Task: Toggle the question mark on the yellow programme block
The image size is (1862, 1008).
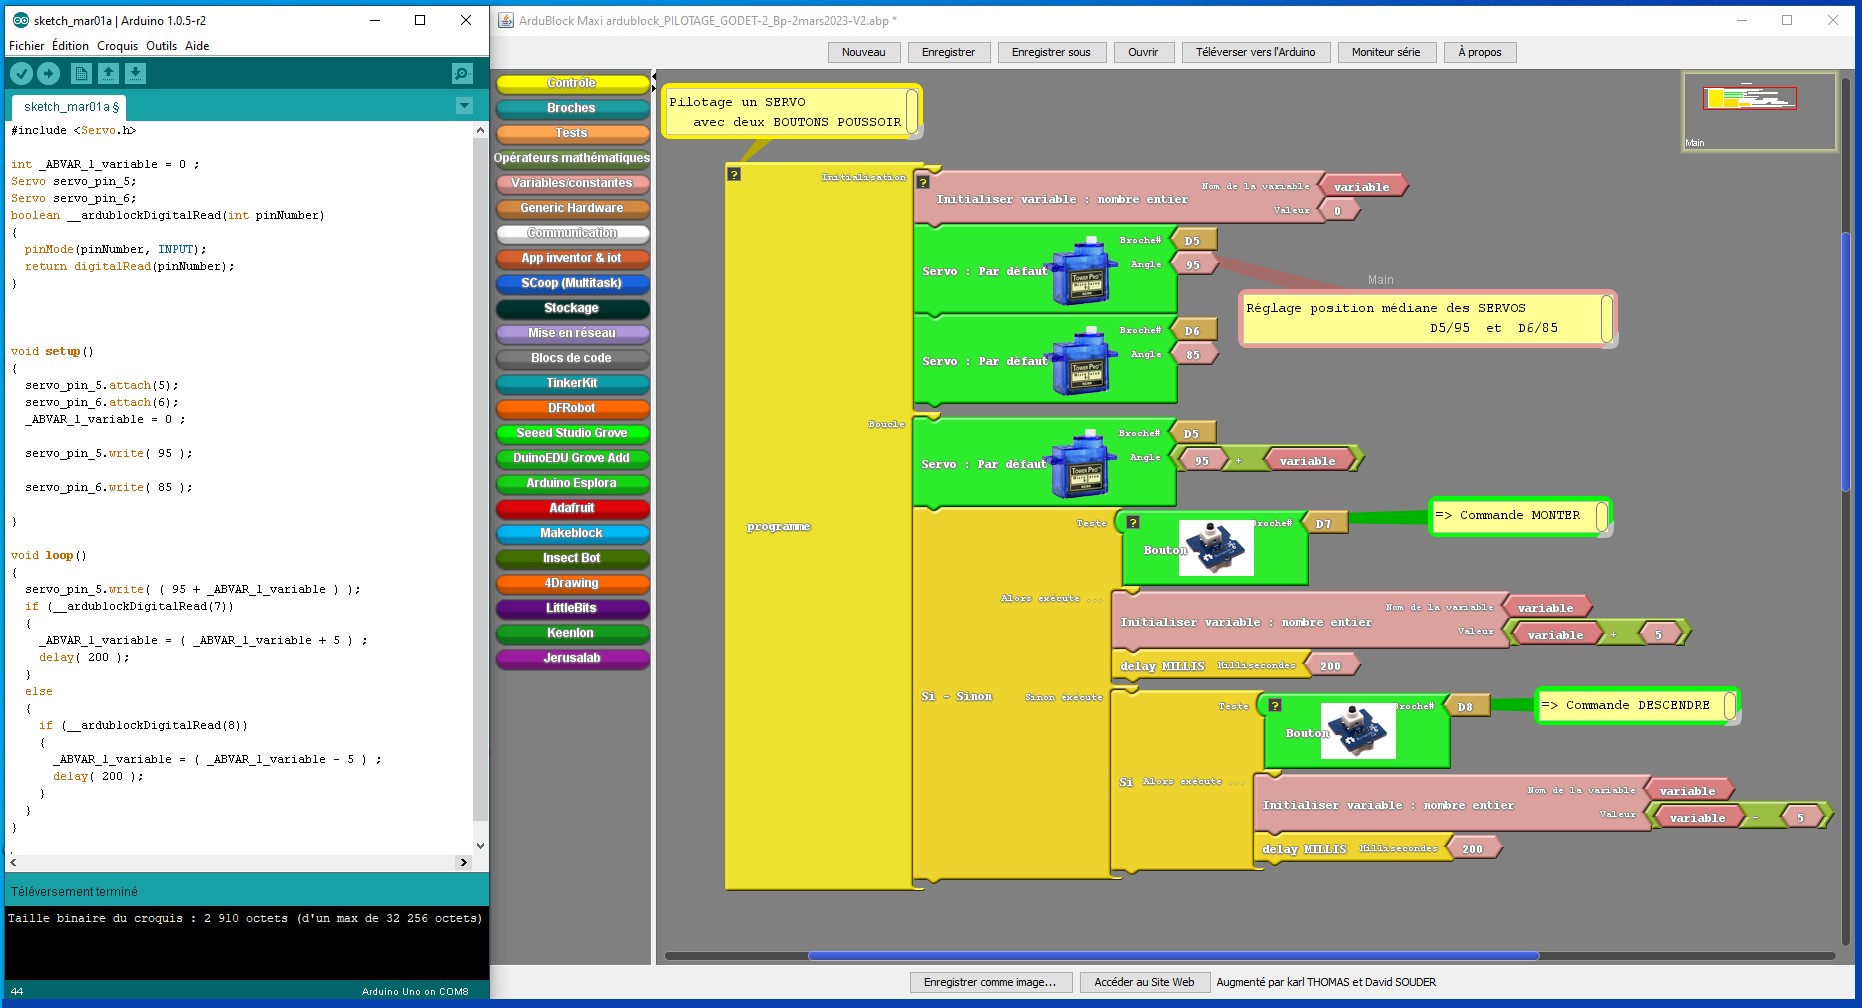Action: click(734, 174)
